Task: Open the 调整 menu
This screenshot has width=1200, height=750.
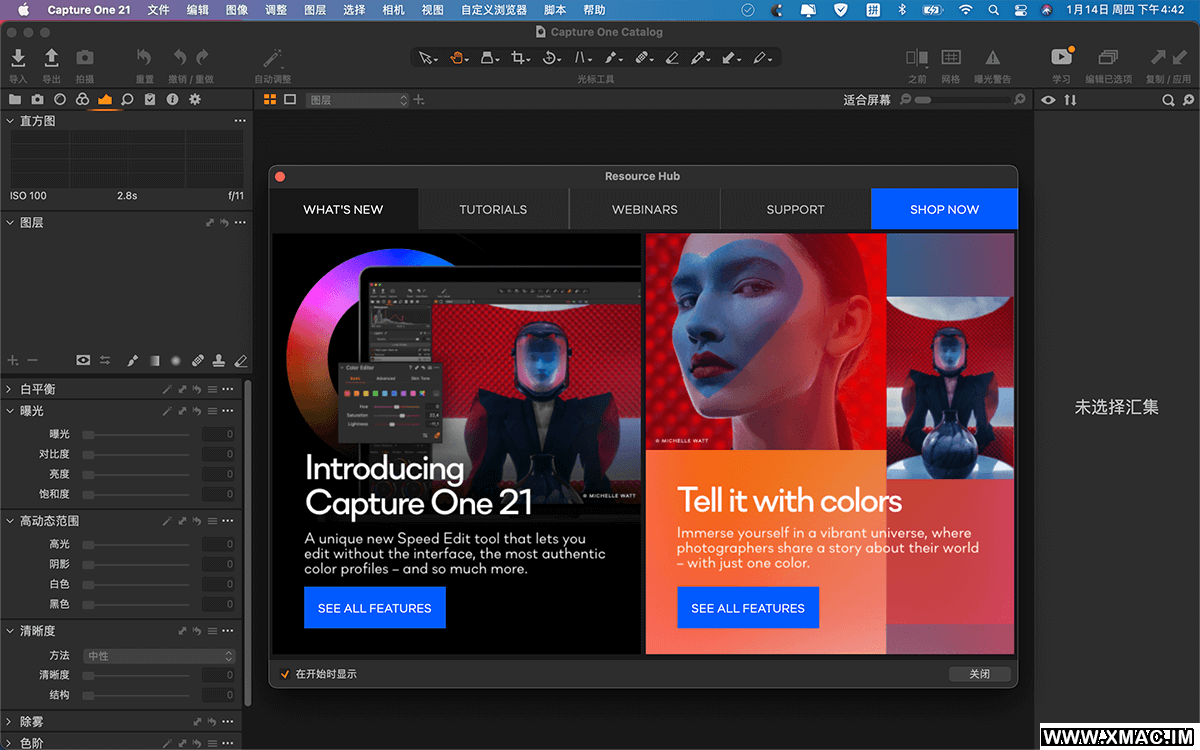Action: coord(275,10)
